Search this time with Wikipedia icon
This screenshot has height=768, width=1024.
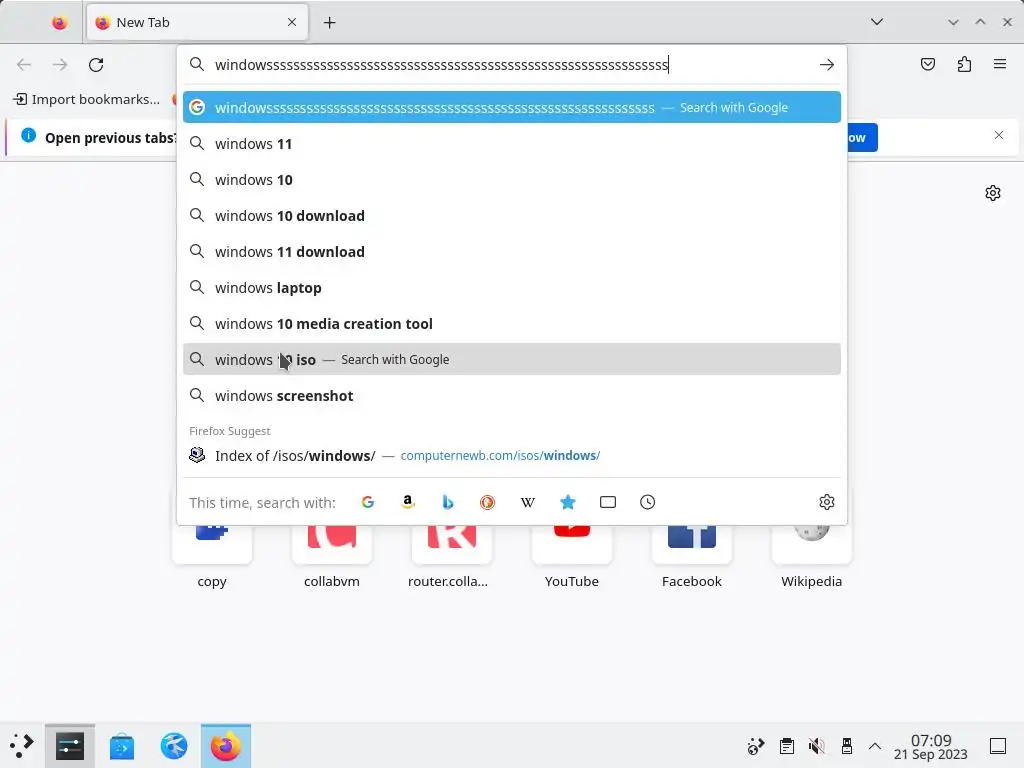(x=528, y=502)
